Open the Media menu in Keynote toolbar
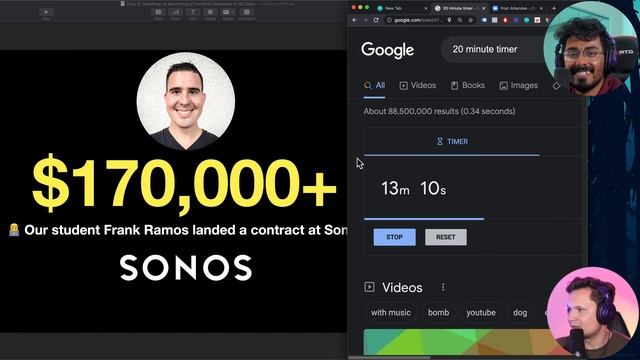The image size is (640, 360). [x=228, y=13]
